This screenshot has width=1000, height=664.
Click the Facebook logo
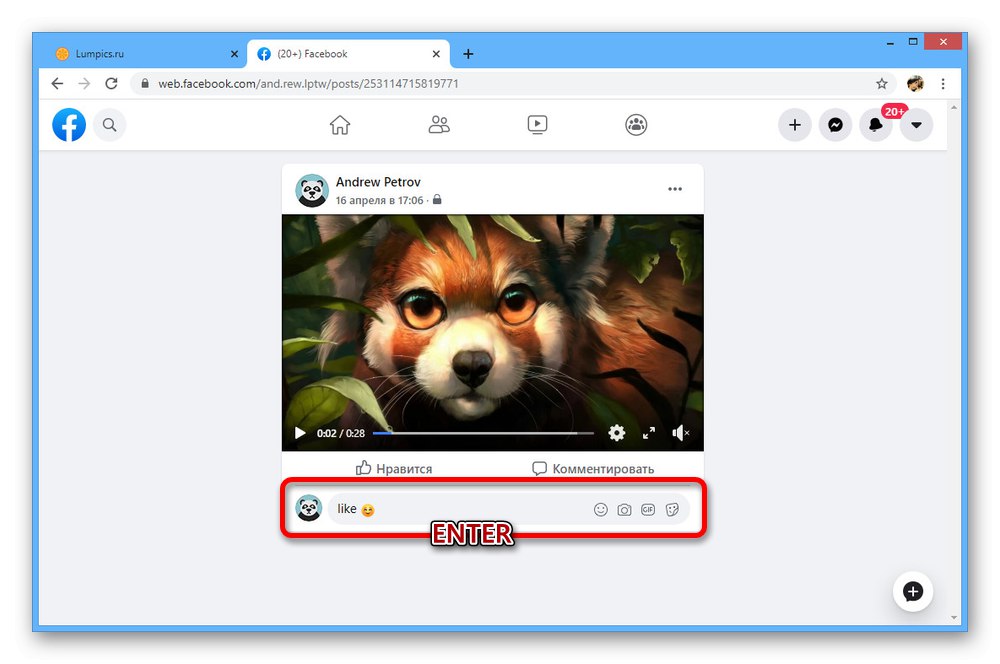click(x=69, y=125)
